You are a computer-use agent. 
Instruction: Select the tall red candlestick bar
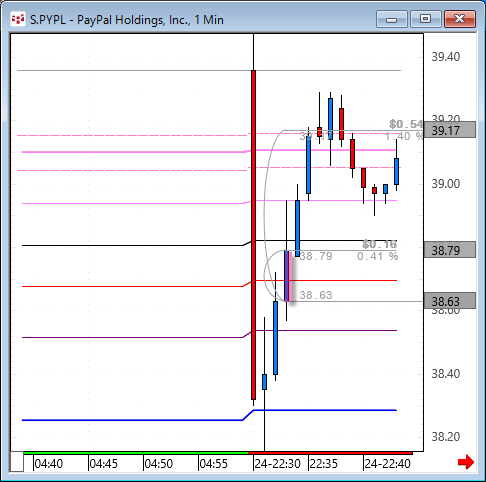[253, 235]
